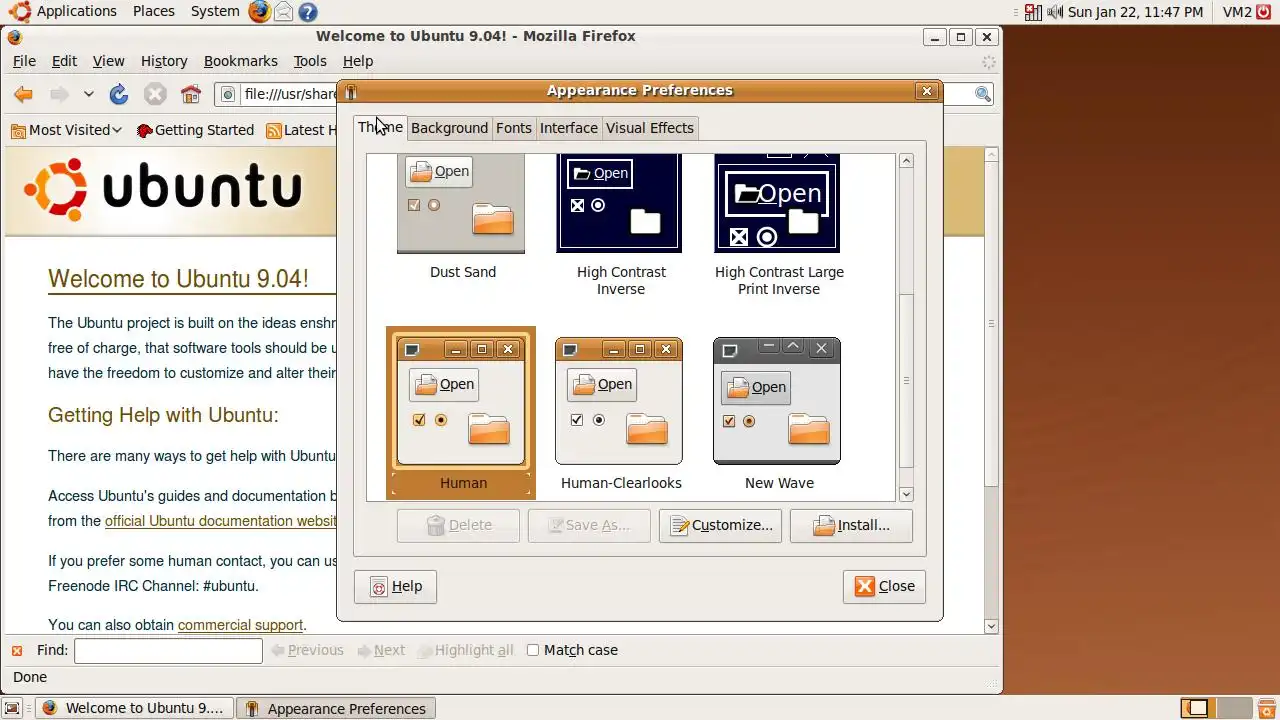Open the volume control speaker icon
This screenshot has height=720, width=1280.
click(x=1055, y=12)
